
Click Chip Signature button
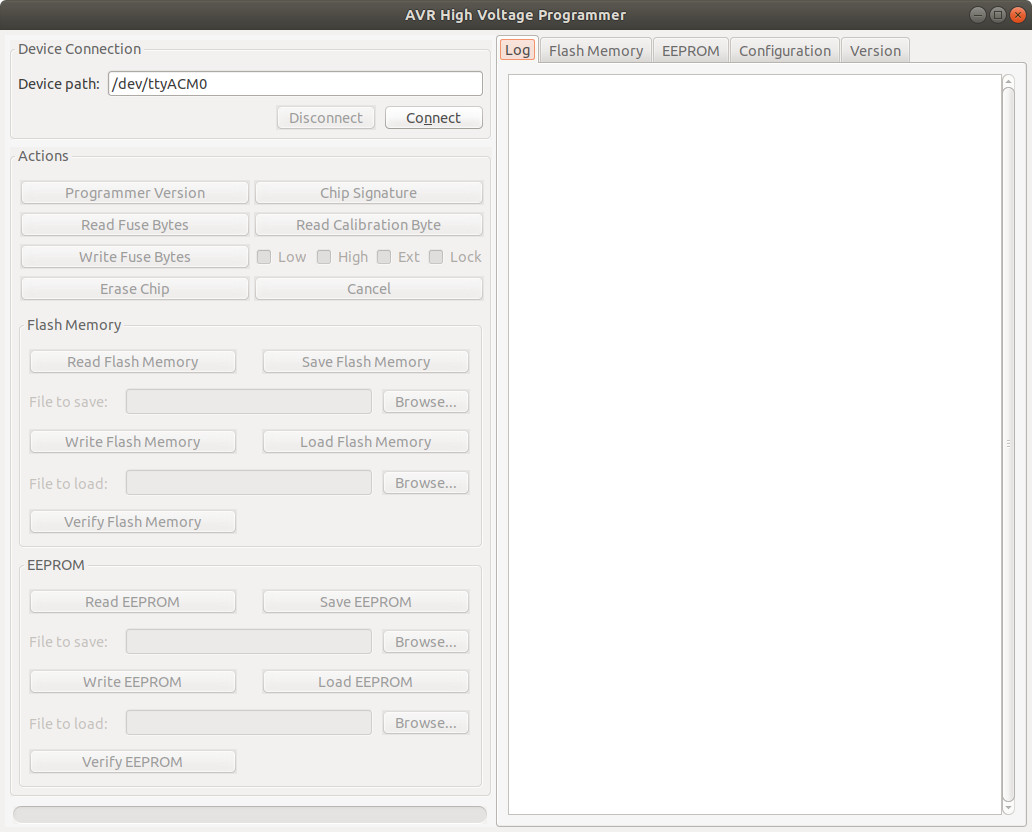click(x=369, y=193)
